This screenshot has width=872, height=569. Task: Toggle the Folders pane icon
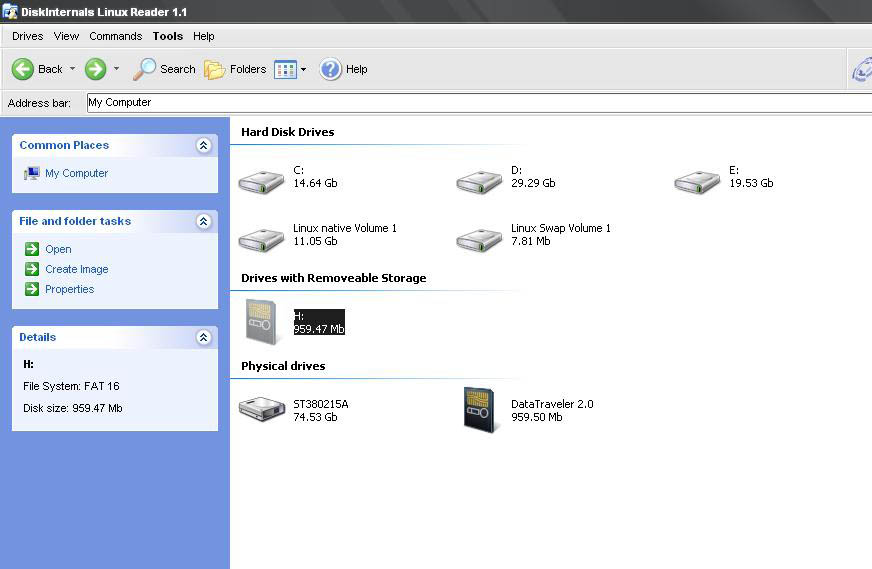(215, 70)
